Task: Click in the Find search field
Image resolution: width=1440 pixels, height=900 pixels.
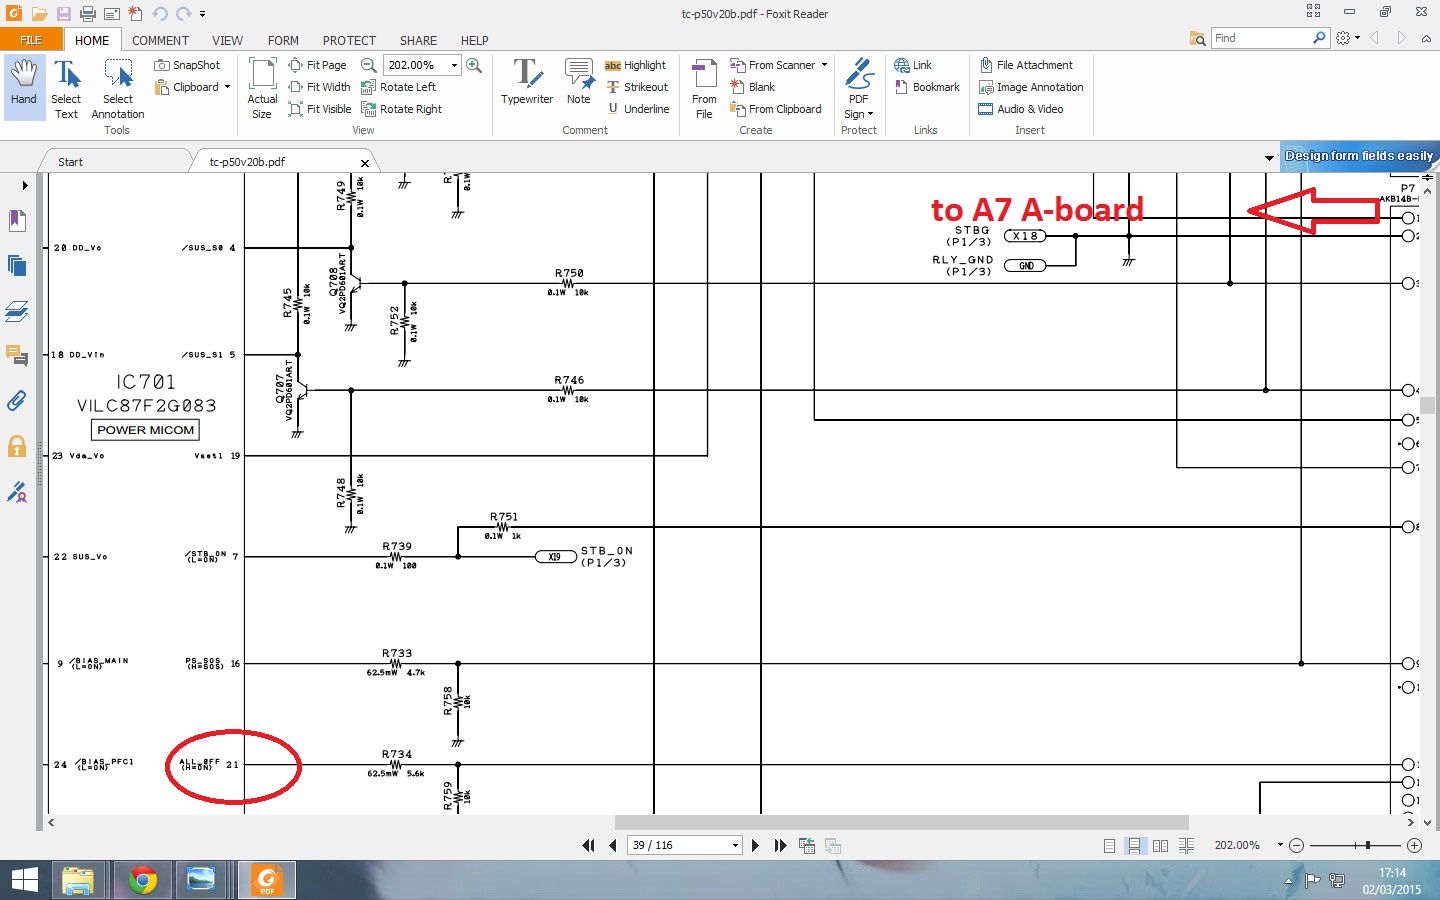Action: pyautogui.click(x=1262, y=38)
